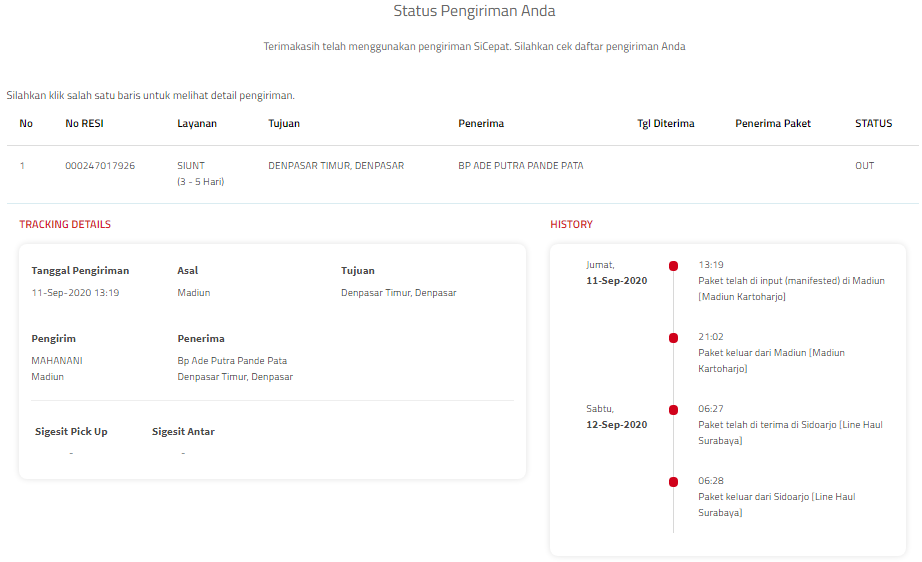The image size is (922, 562).
Task: Click shipping date 11-Sep-2020 13:19
Action: click(x=75, y=293)
